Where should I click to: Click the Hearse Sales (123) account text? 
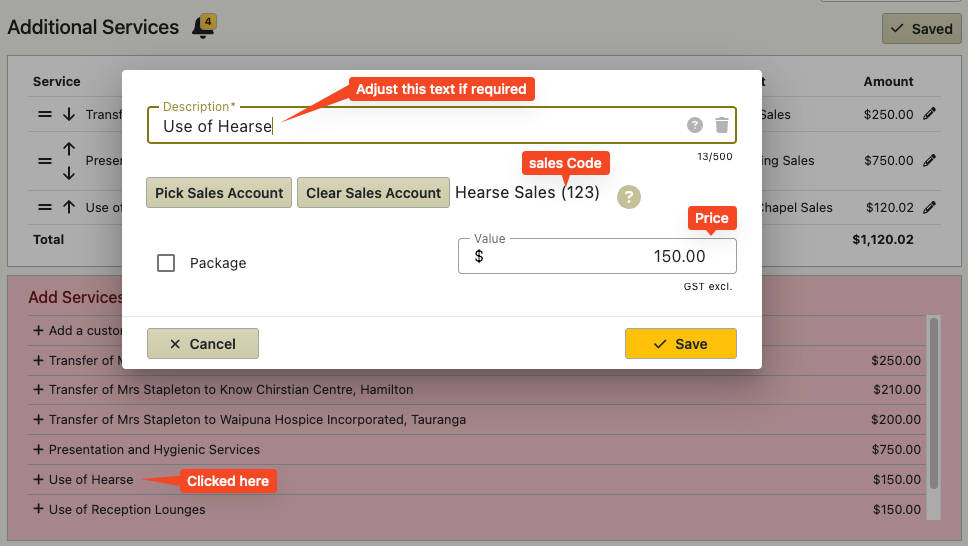tap(527, 193)
